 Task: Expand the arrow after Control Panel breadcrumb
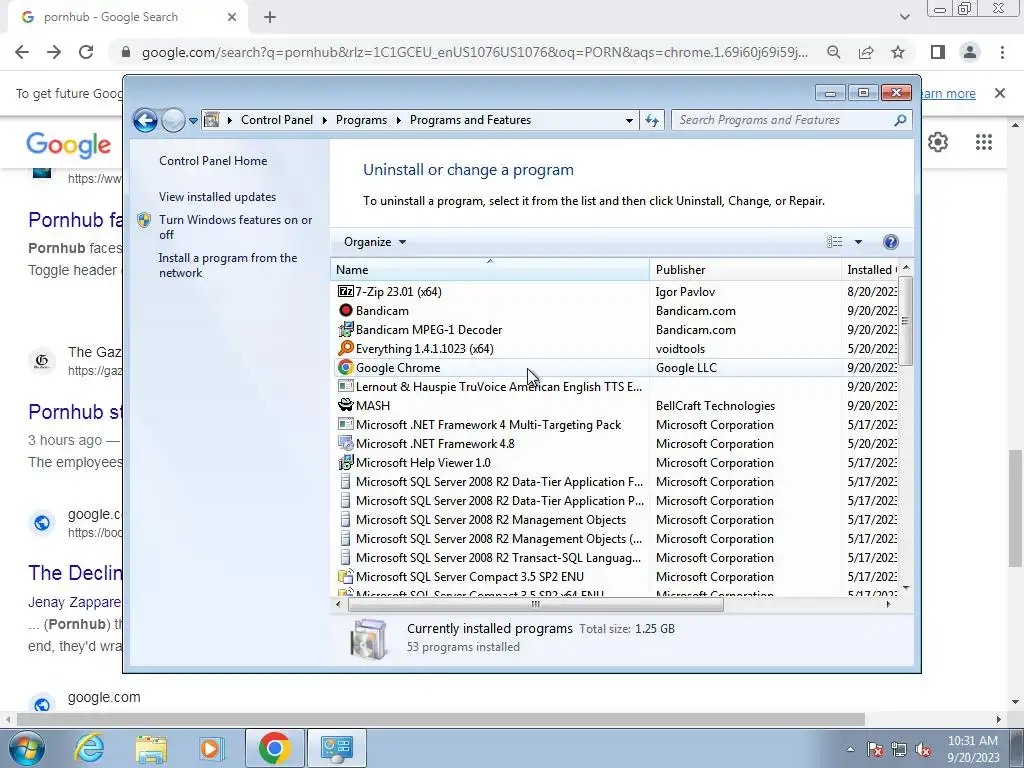pos(325,120)
